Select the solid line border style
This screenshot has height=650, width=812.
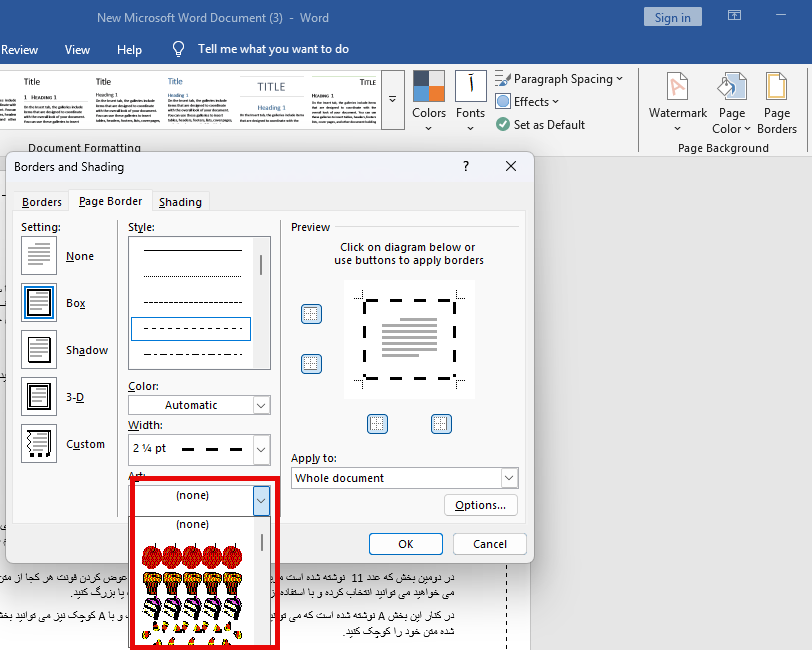(x=193, y=251)
